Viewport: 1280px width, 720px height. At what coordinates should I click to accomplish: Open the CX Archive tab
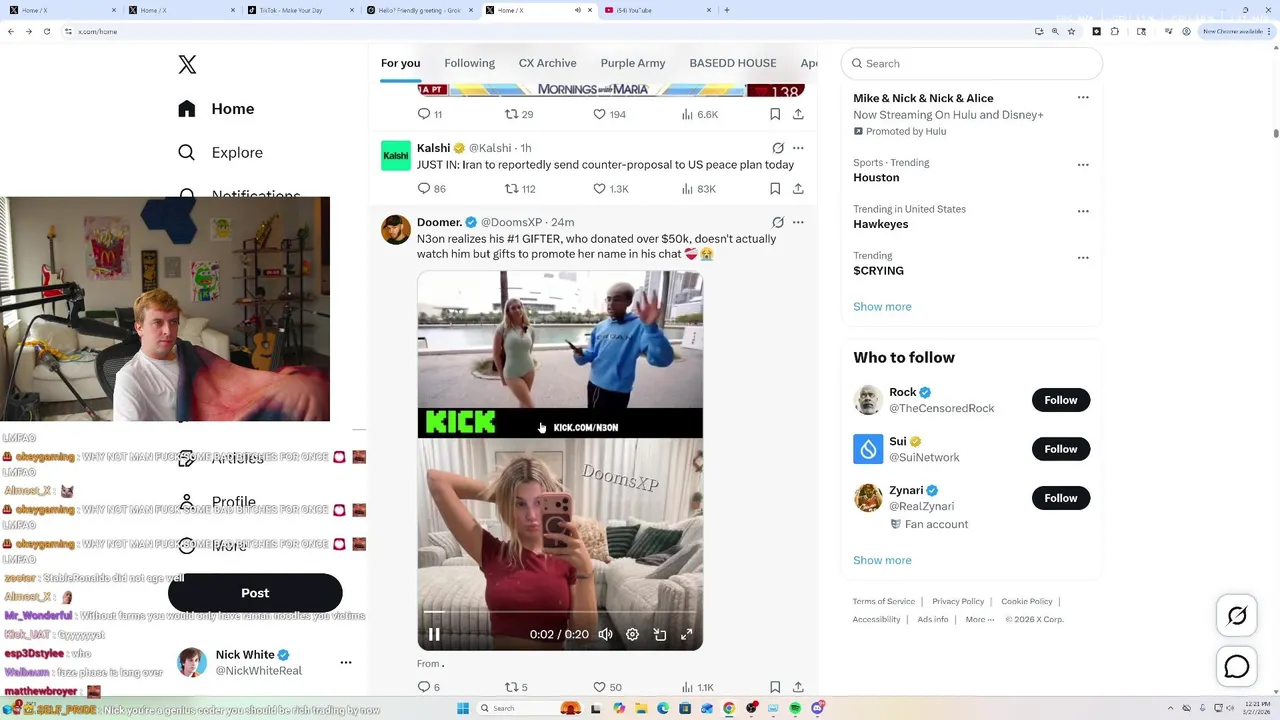click(547, 63)
